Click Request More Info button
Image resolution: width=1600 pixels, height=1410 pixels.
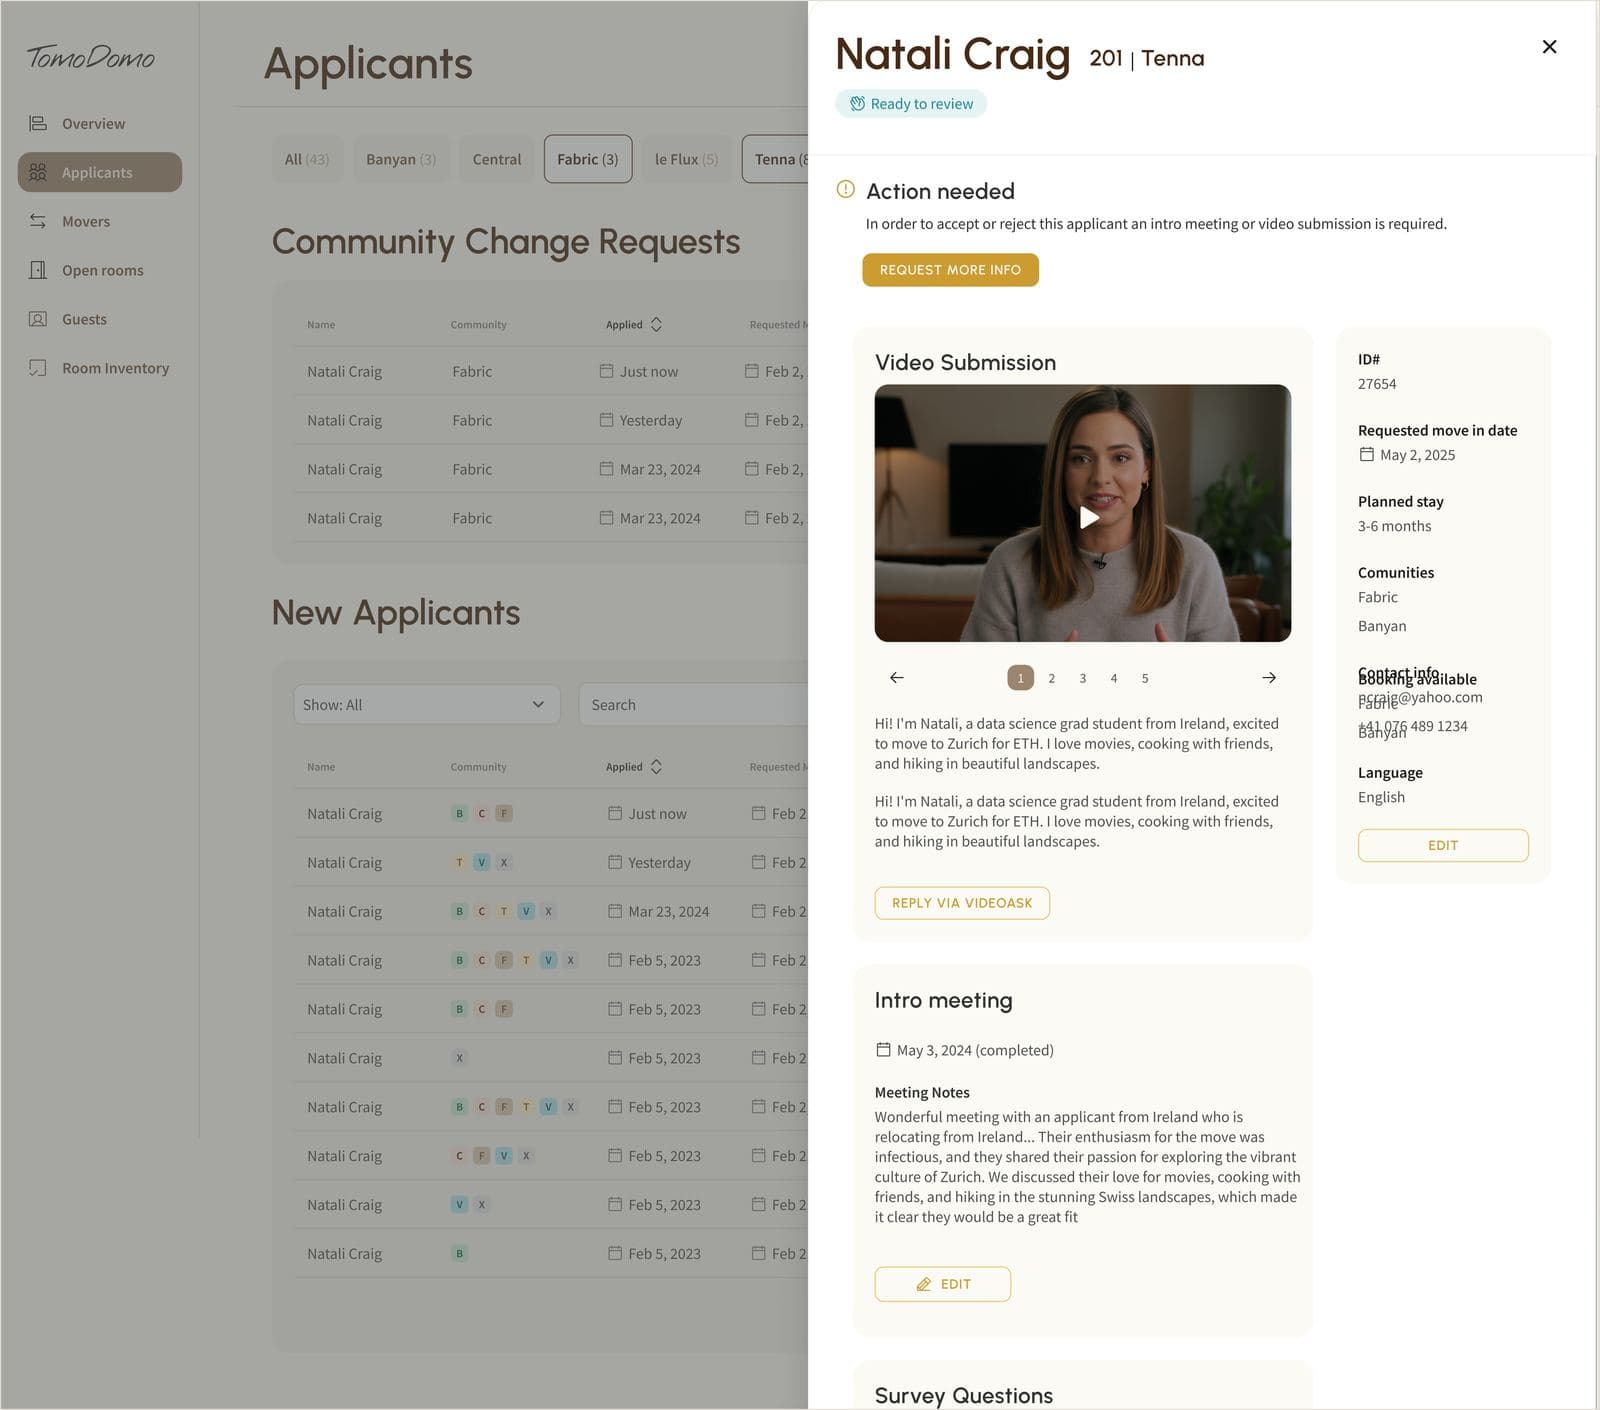950,270
